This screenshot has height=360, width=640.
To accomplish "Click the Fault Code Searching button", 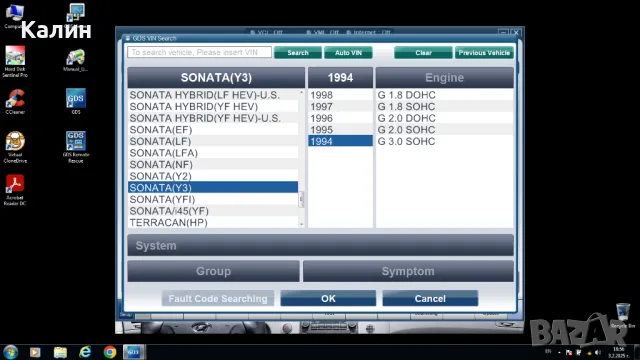I will point(218,298).
